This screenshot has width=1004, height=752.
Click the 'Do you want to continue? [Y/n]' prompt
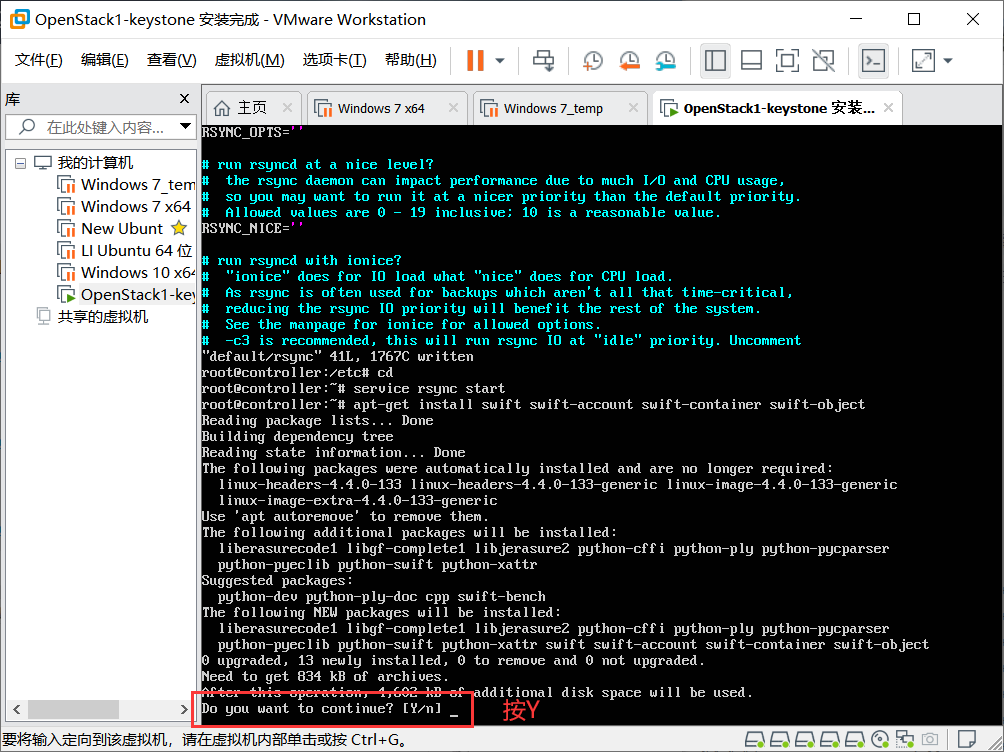[321, 708]
